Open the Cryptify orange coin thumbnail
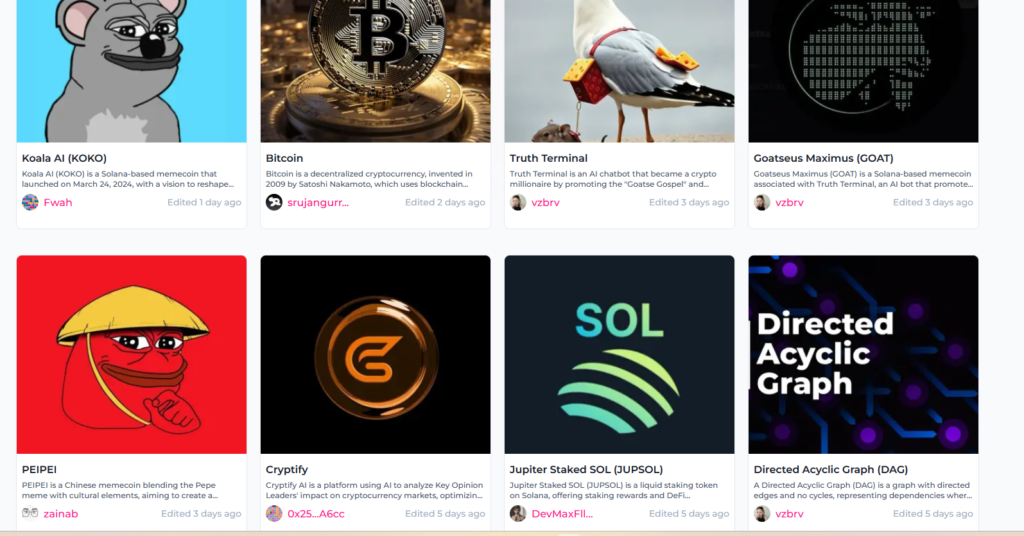This screenshot has height=536, width=1024. tap(376, 355)
